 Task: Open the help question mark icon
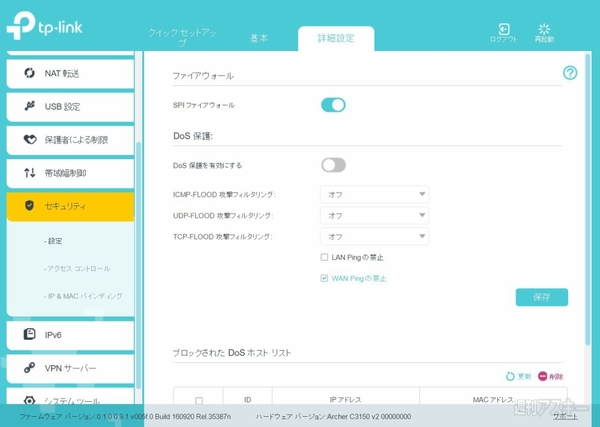(x=570, y=73)
